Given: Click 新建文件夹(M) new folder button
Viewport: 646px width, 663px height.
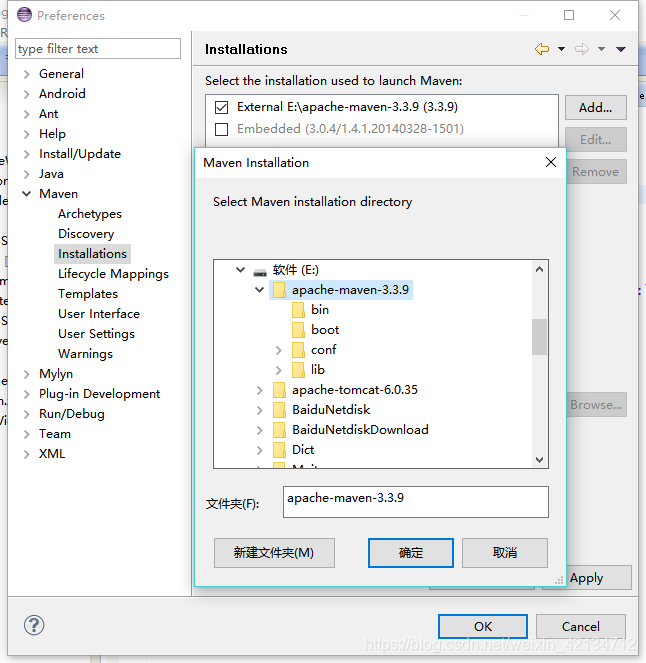Looking at the screenshot, I should [x=274, y=553].
